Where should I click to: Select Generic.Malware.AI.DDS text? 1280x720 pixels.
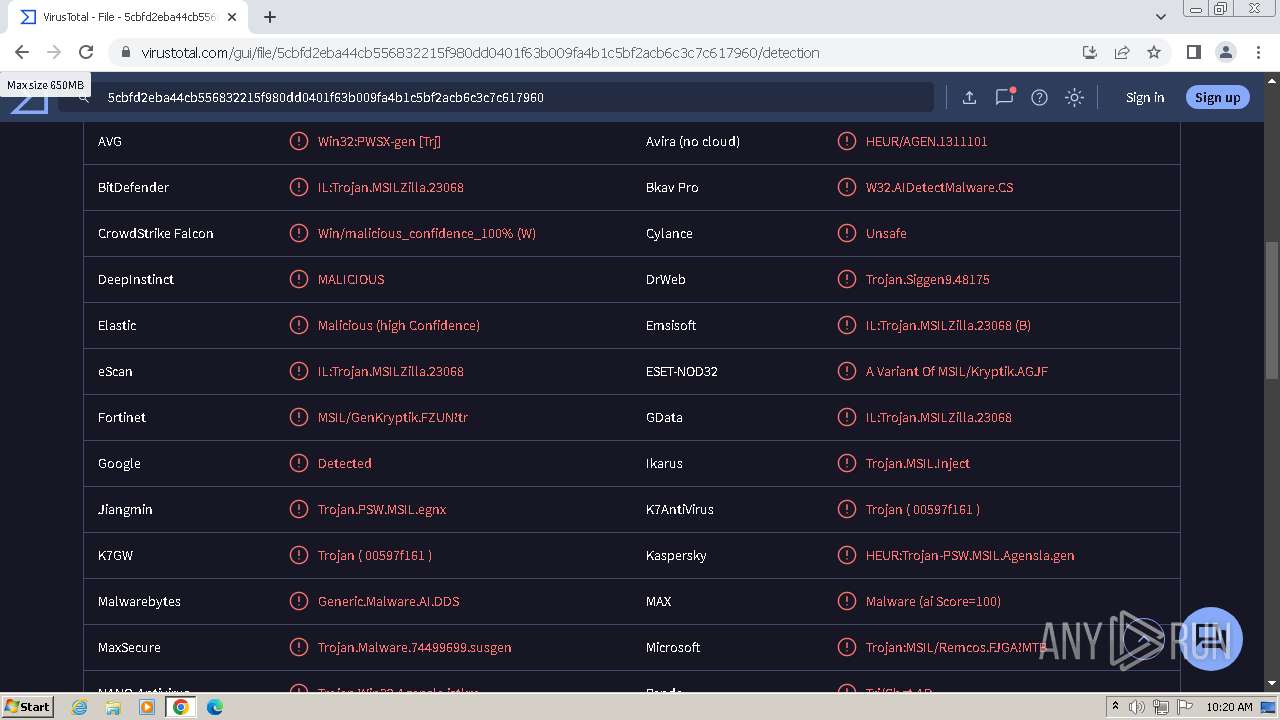(x=389, y=601)
